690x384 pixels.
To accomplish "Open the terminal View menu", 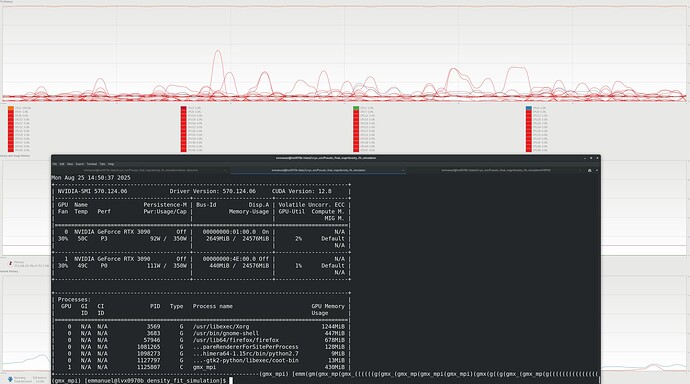I will tap(70, 164).
